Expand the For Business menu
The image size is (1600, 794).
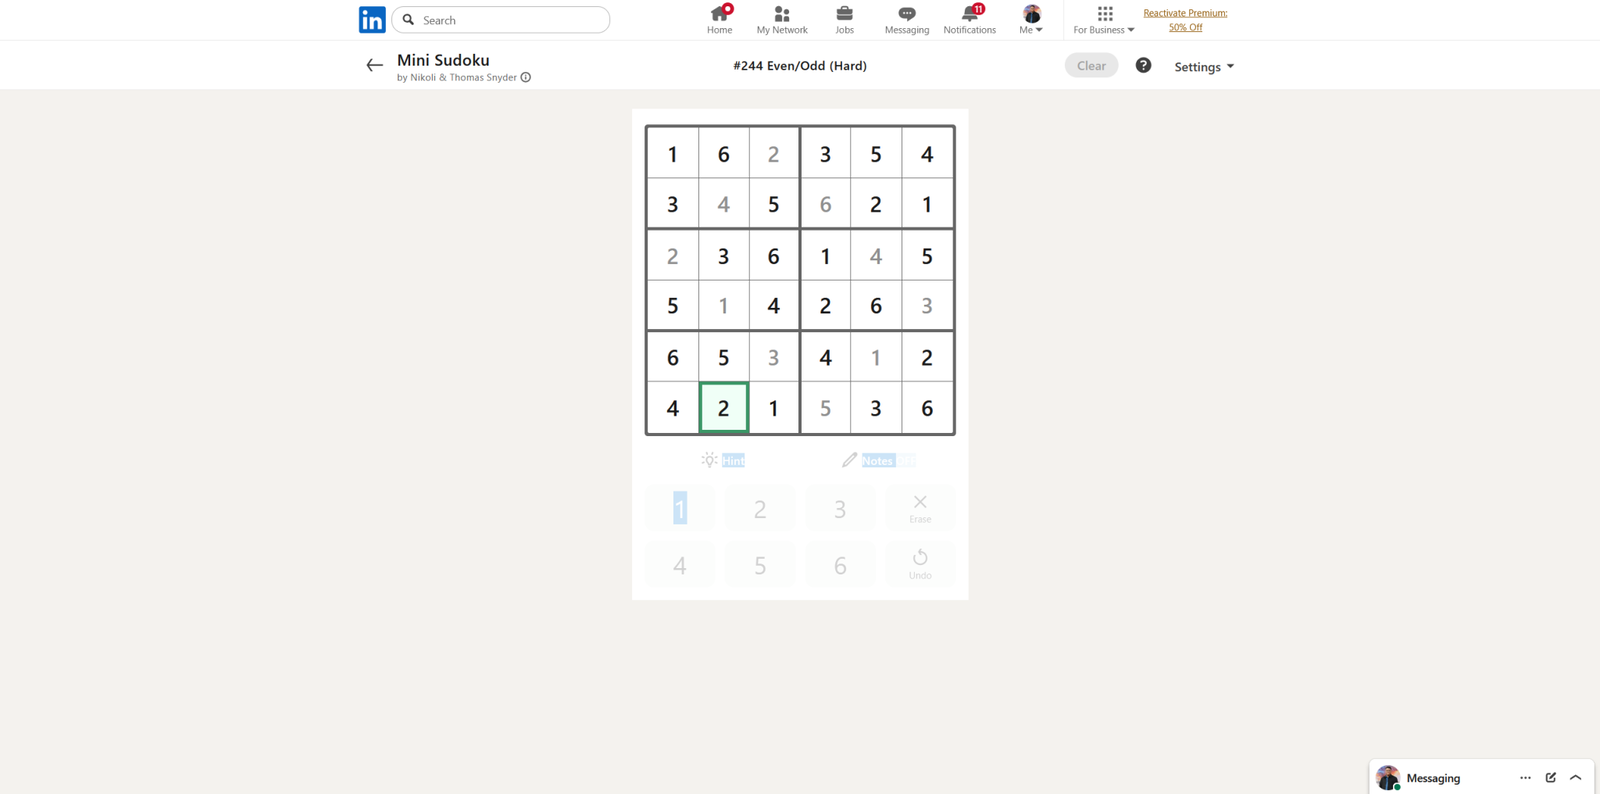pyautogui.click(x=1104, y=19)
